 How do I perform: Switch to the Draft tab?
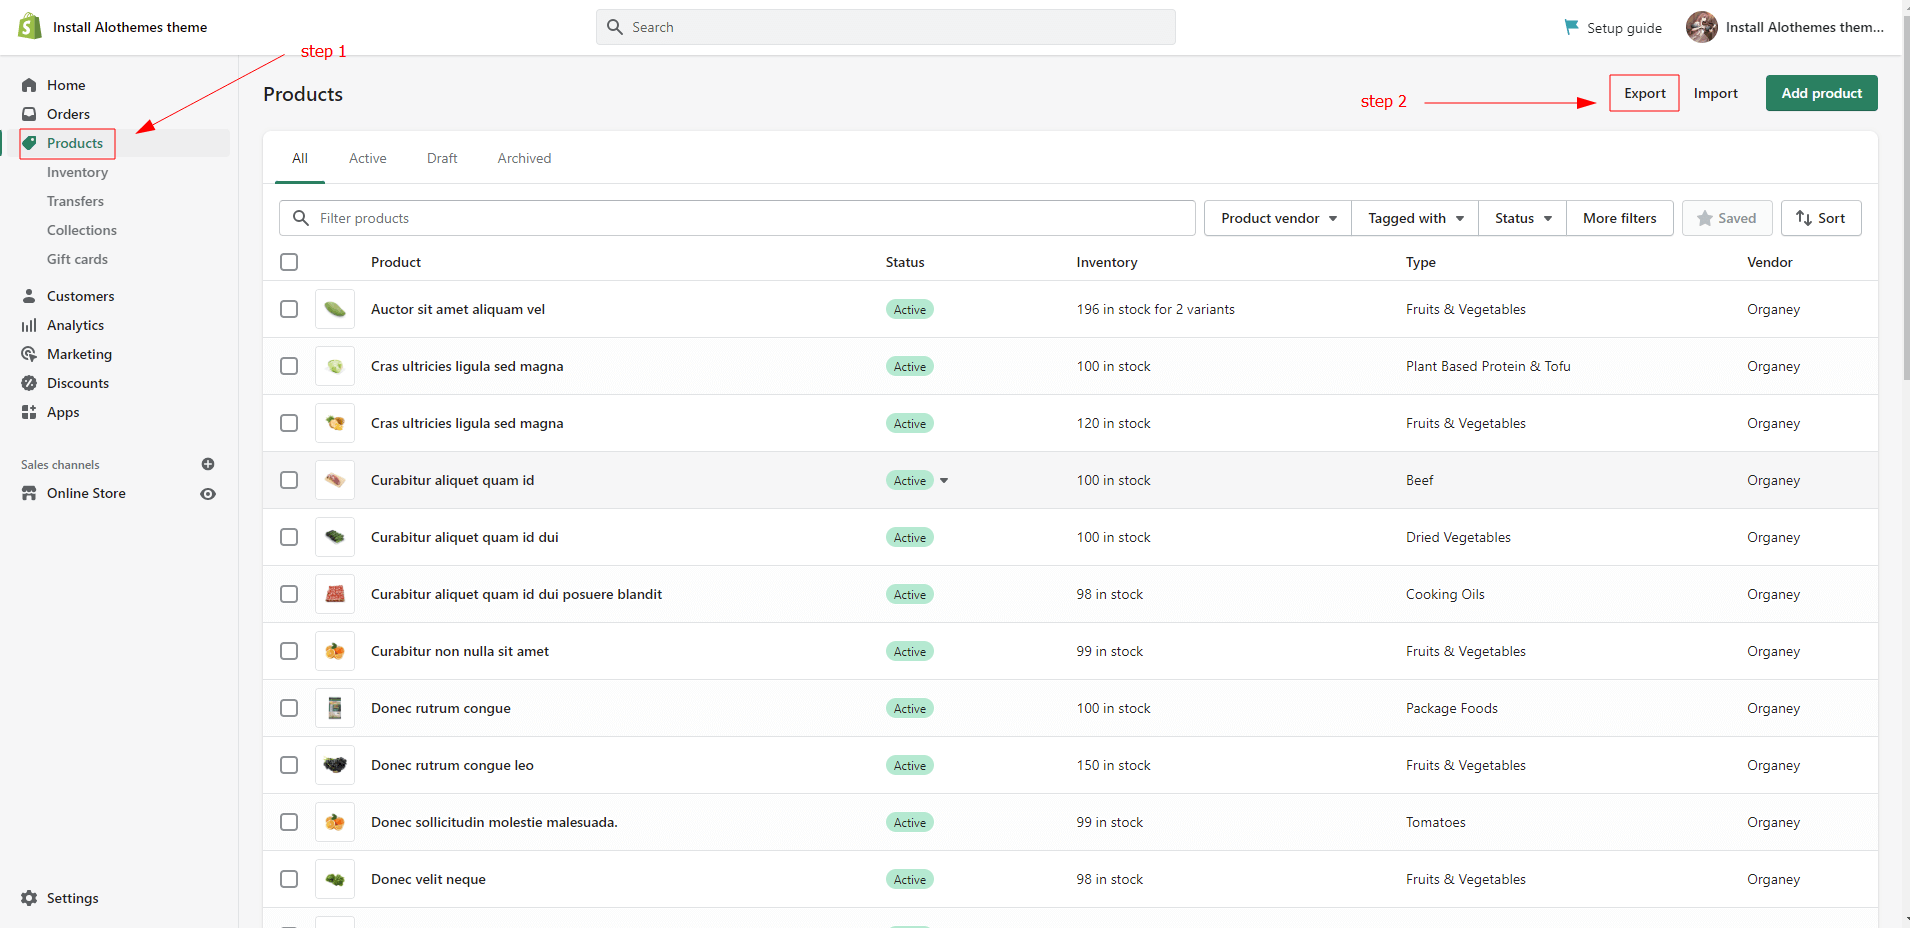pos(442,158)
